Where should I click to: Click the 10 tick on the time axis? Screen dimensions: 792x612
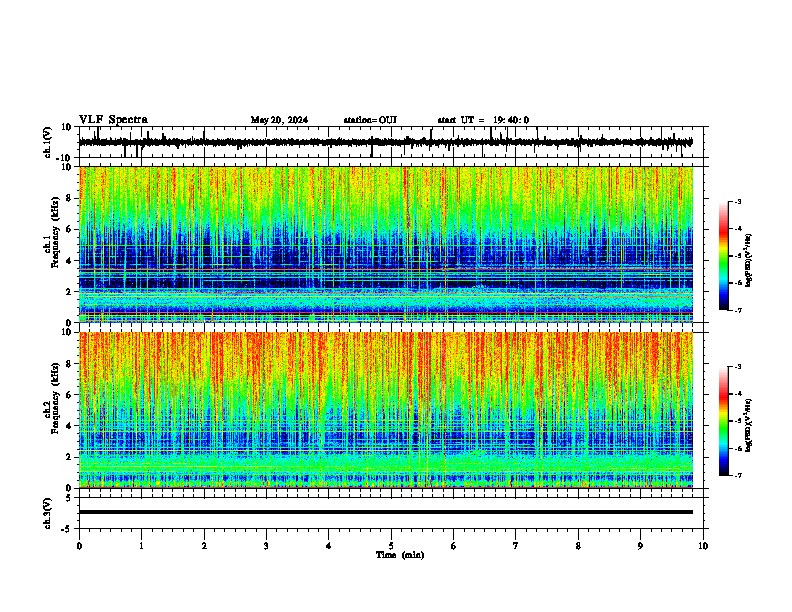click(703, 546)
